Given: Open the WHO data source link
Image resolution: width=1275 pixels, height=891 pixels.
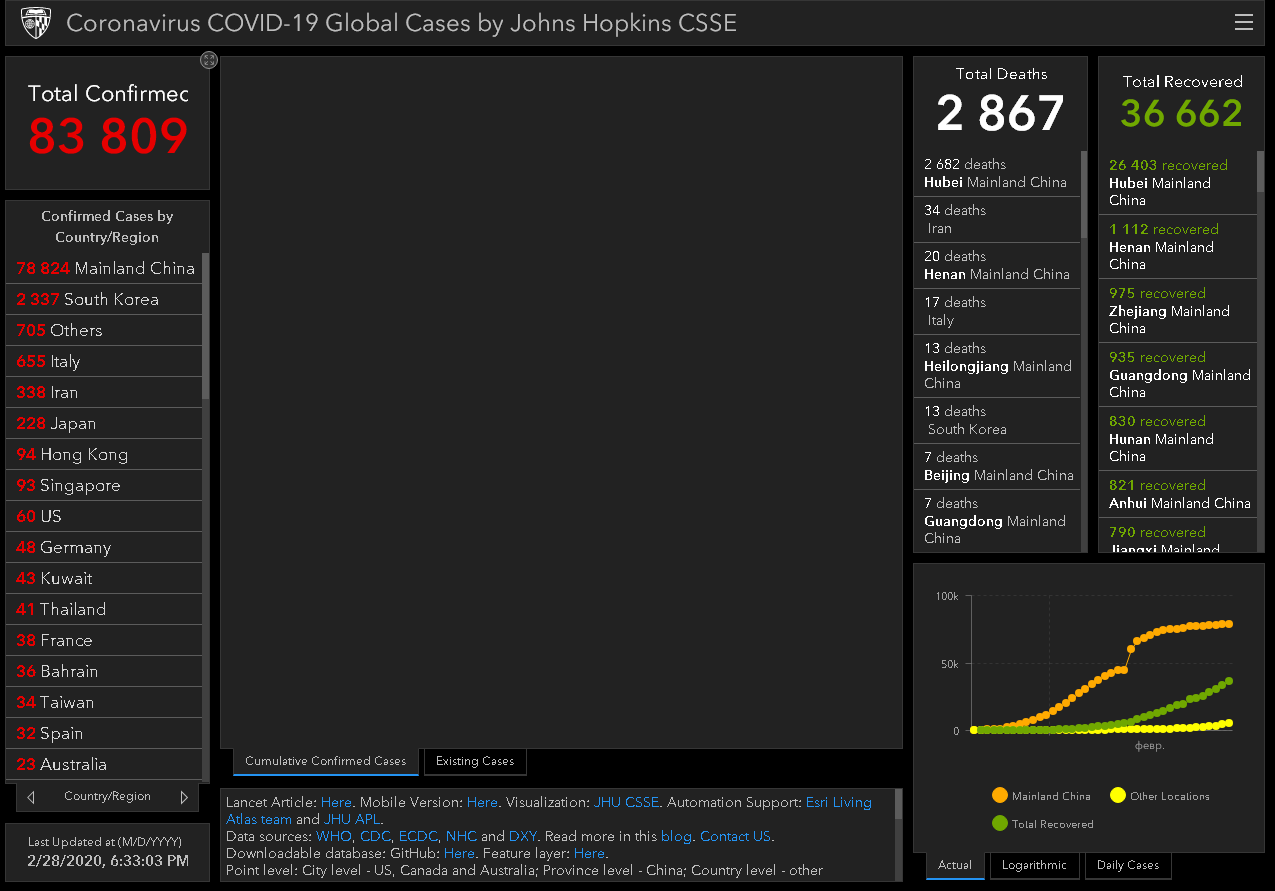Looking at the screenshot, I should click(333, 836).
